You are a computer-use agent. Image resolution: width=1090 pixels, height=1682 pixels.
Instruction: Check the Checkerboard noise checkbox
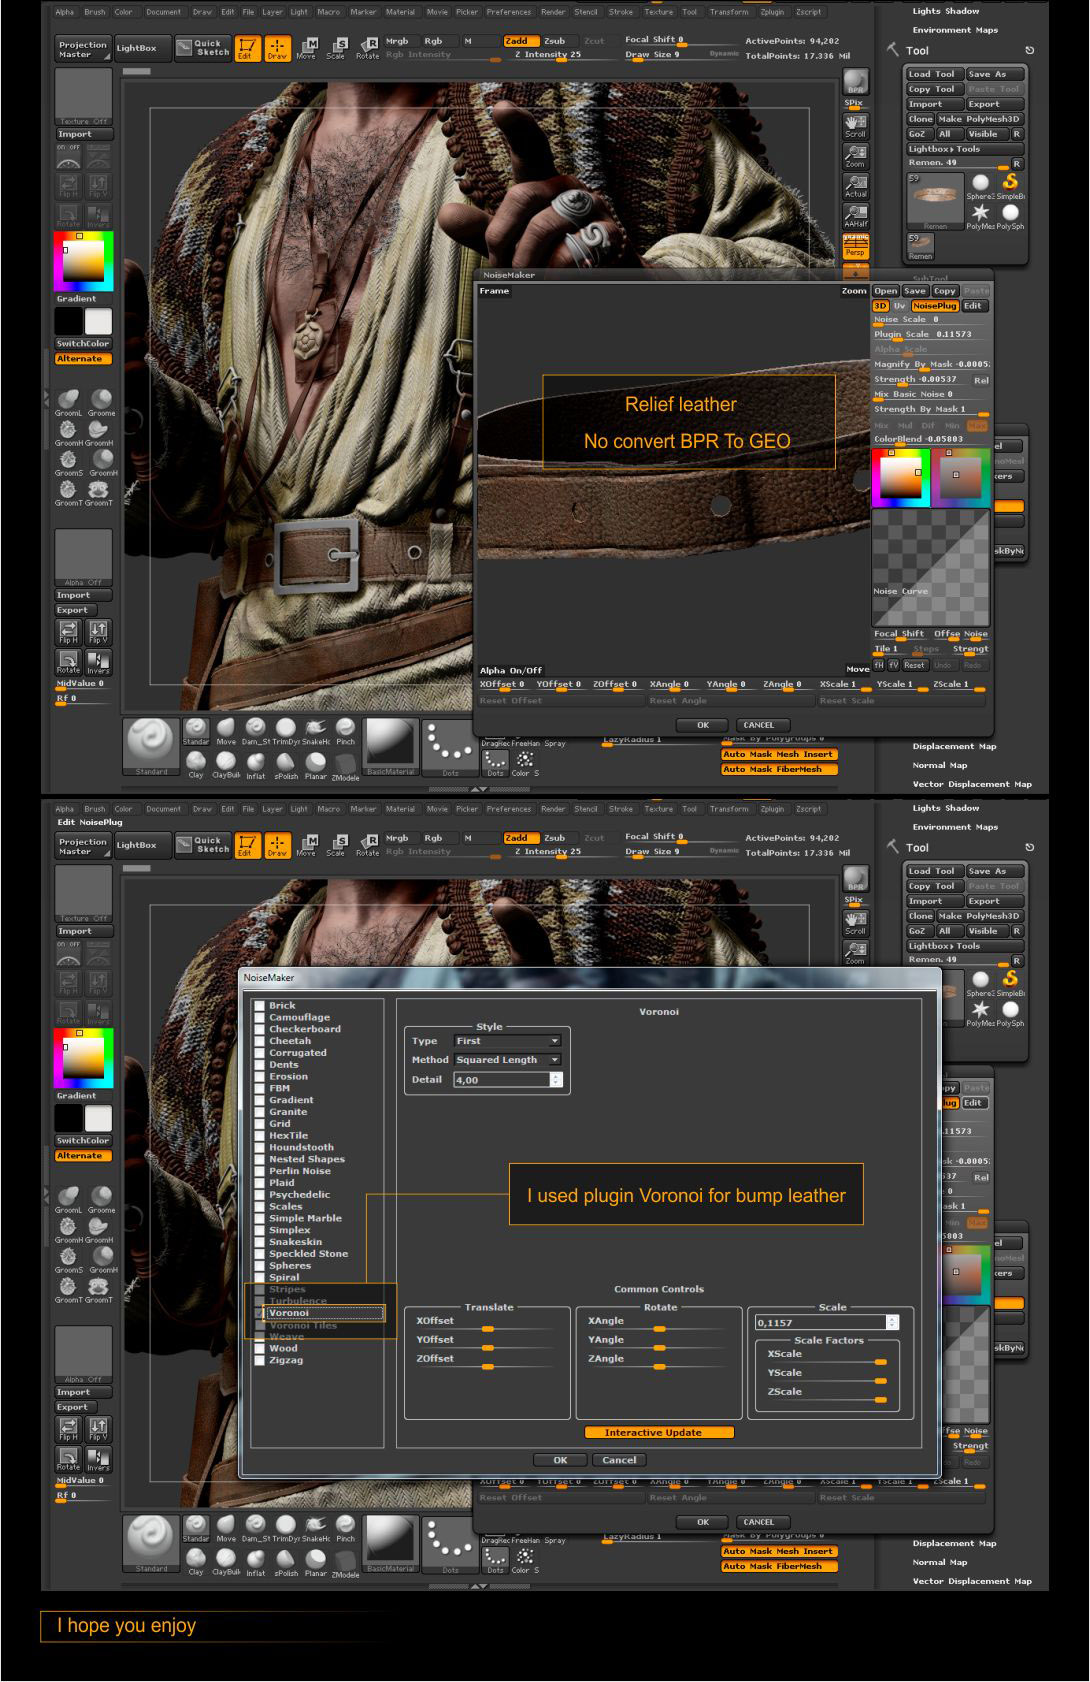260,1029
